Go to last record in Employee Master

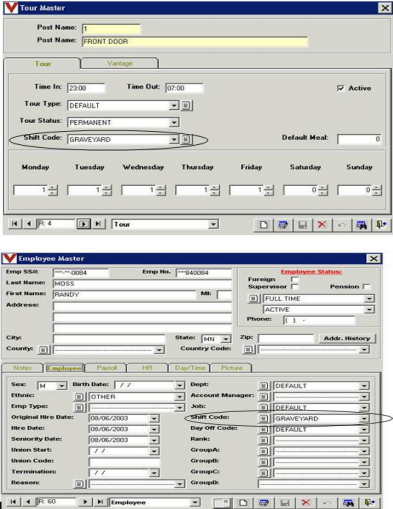100,502
